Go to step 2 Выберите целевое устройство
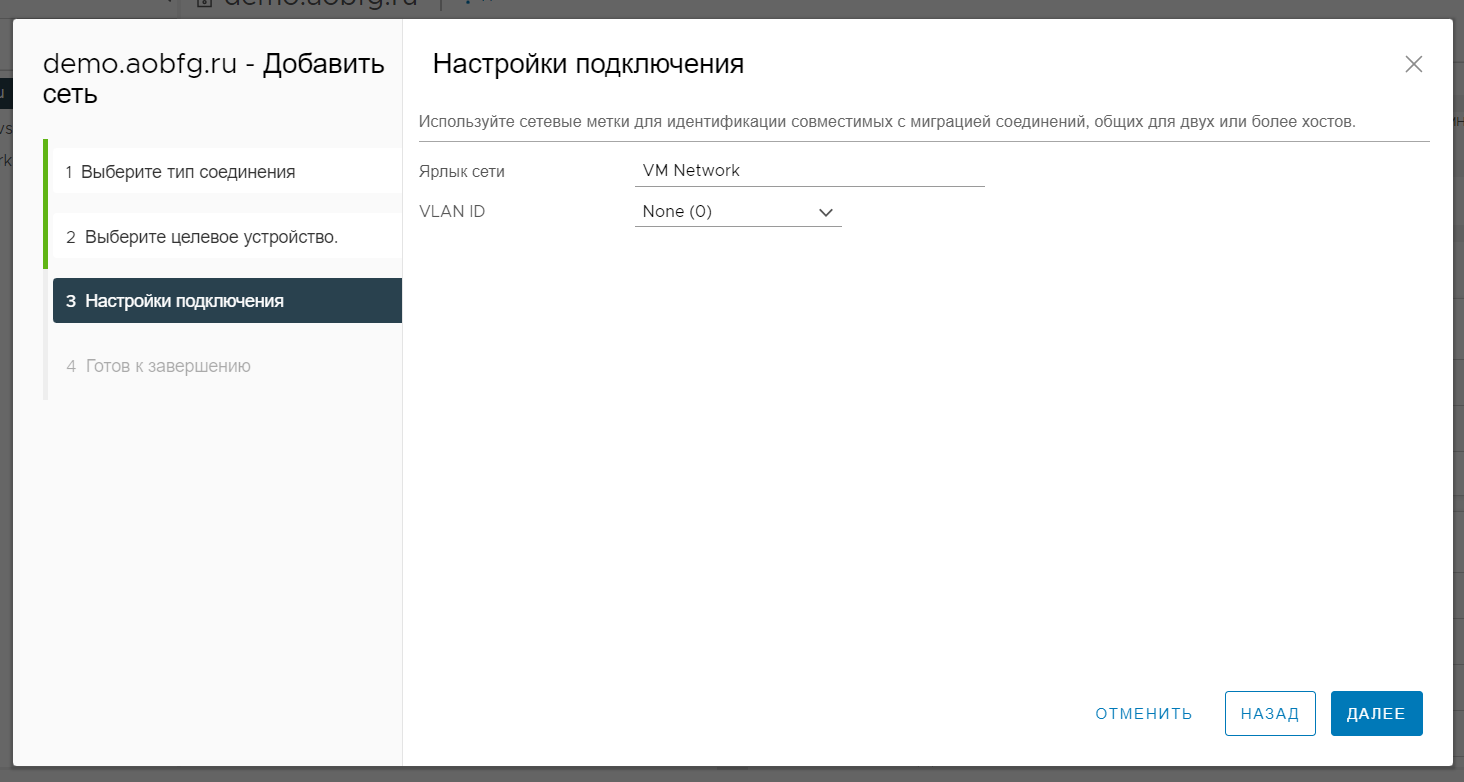This screenshot has height=782, width=1464. tap(225, 238)
